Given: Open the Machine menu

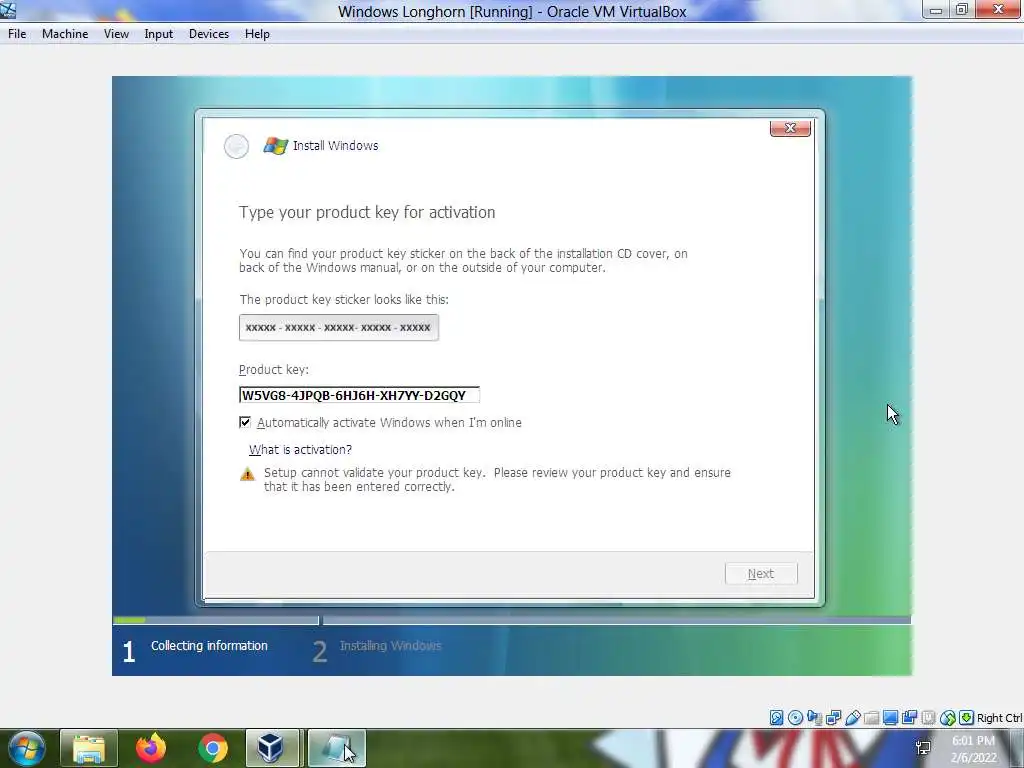Looking at the screenshot, I should click(x=65, y=34).
